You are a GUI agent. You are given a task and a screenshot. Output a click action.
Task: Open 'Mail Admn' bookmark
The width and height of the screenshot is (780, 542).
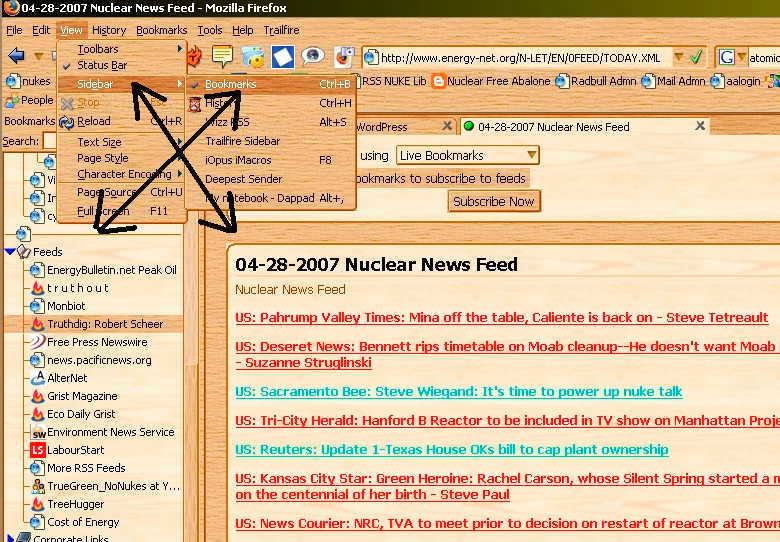pos(675,81)
